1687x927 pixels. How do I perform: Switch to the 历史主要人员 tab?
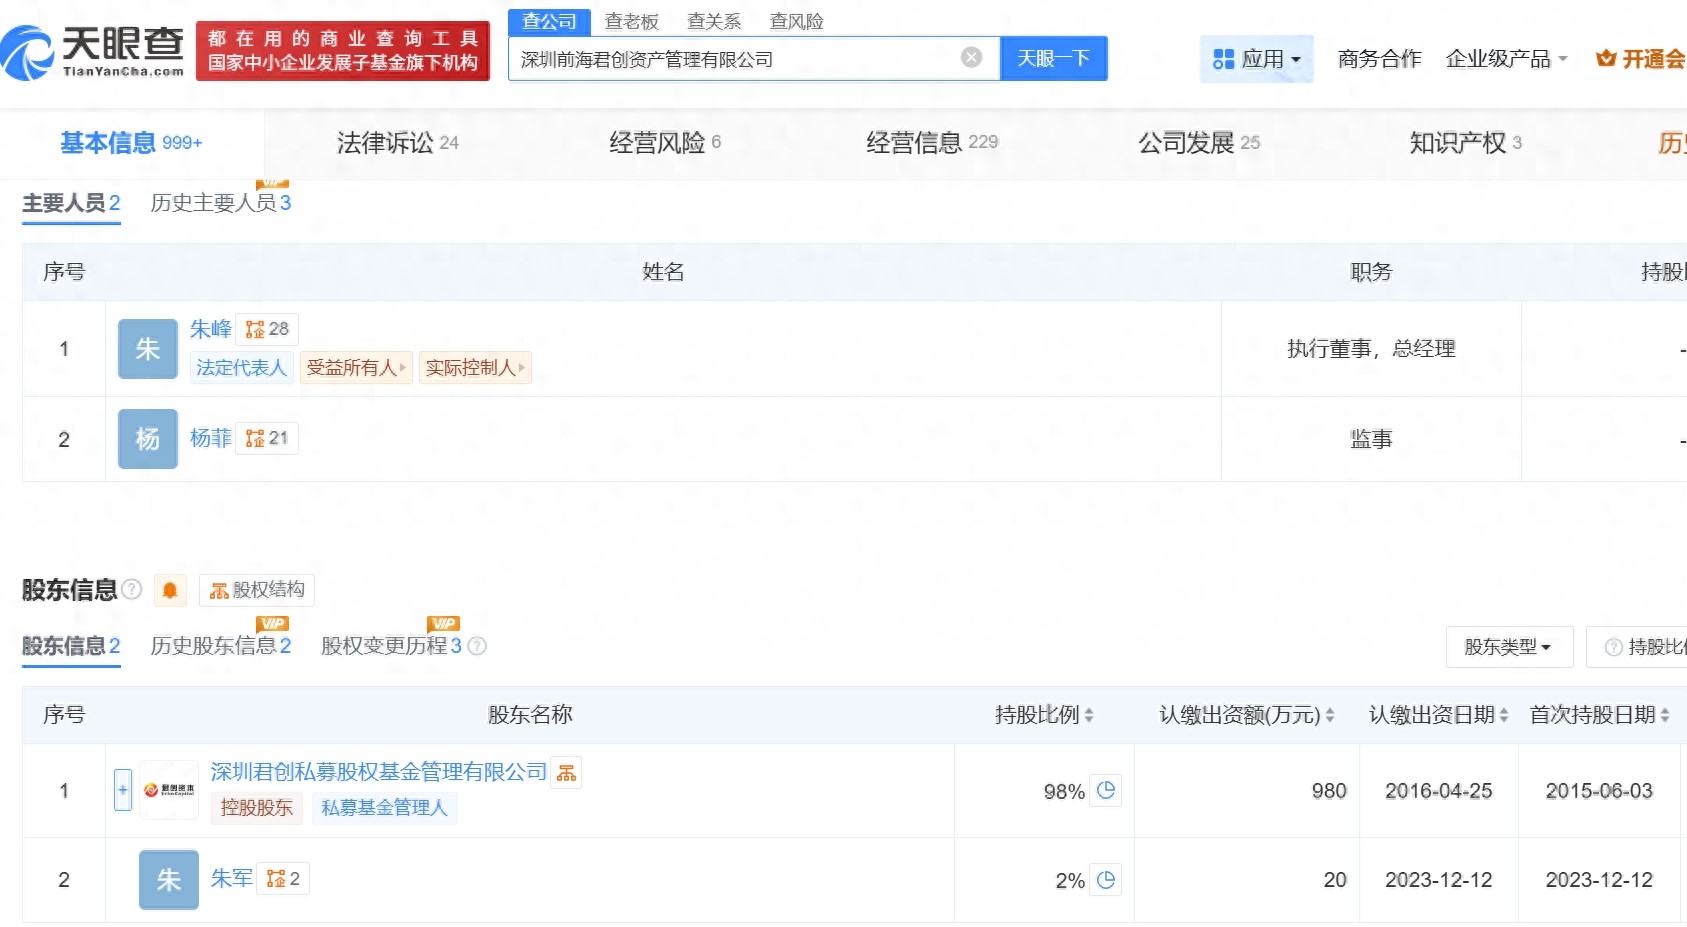[220, 203]
